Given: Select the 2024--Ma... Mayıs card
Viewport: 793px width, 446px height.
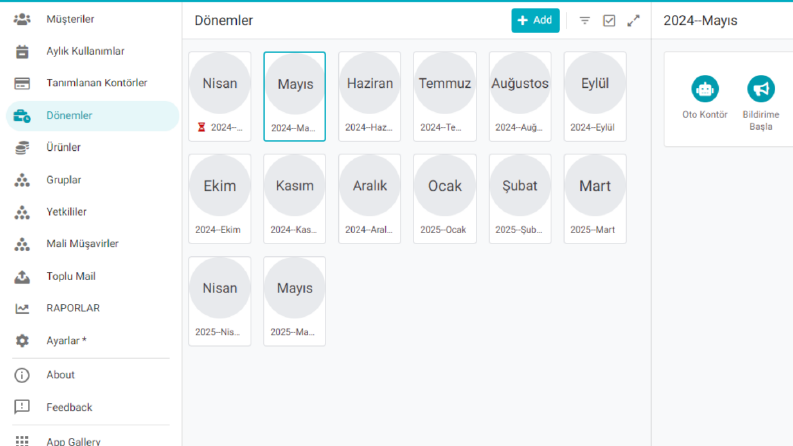Looking at the screenshot, I should pos(294,96).
